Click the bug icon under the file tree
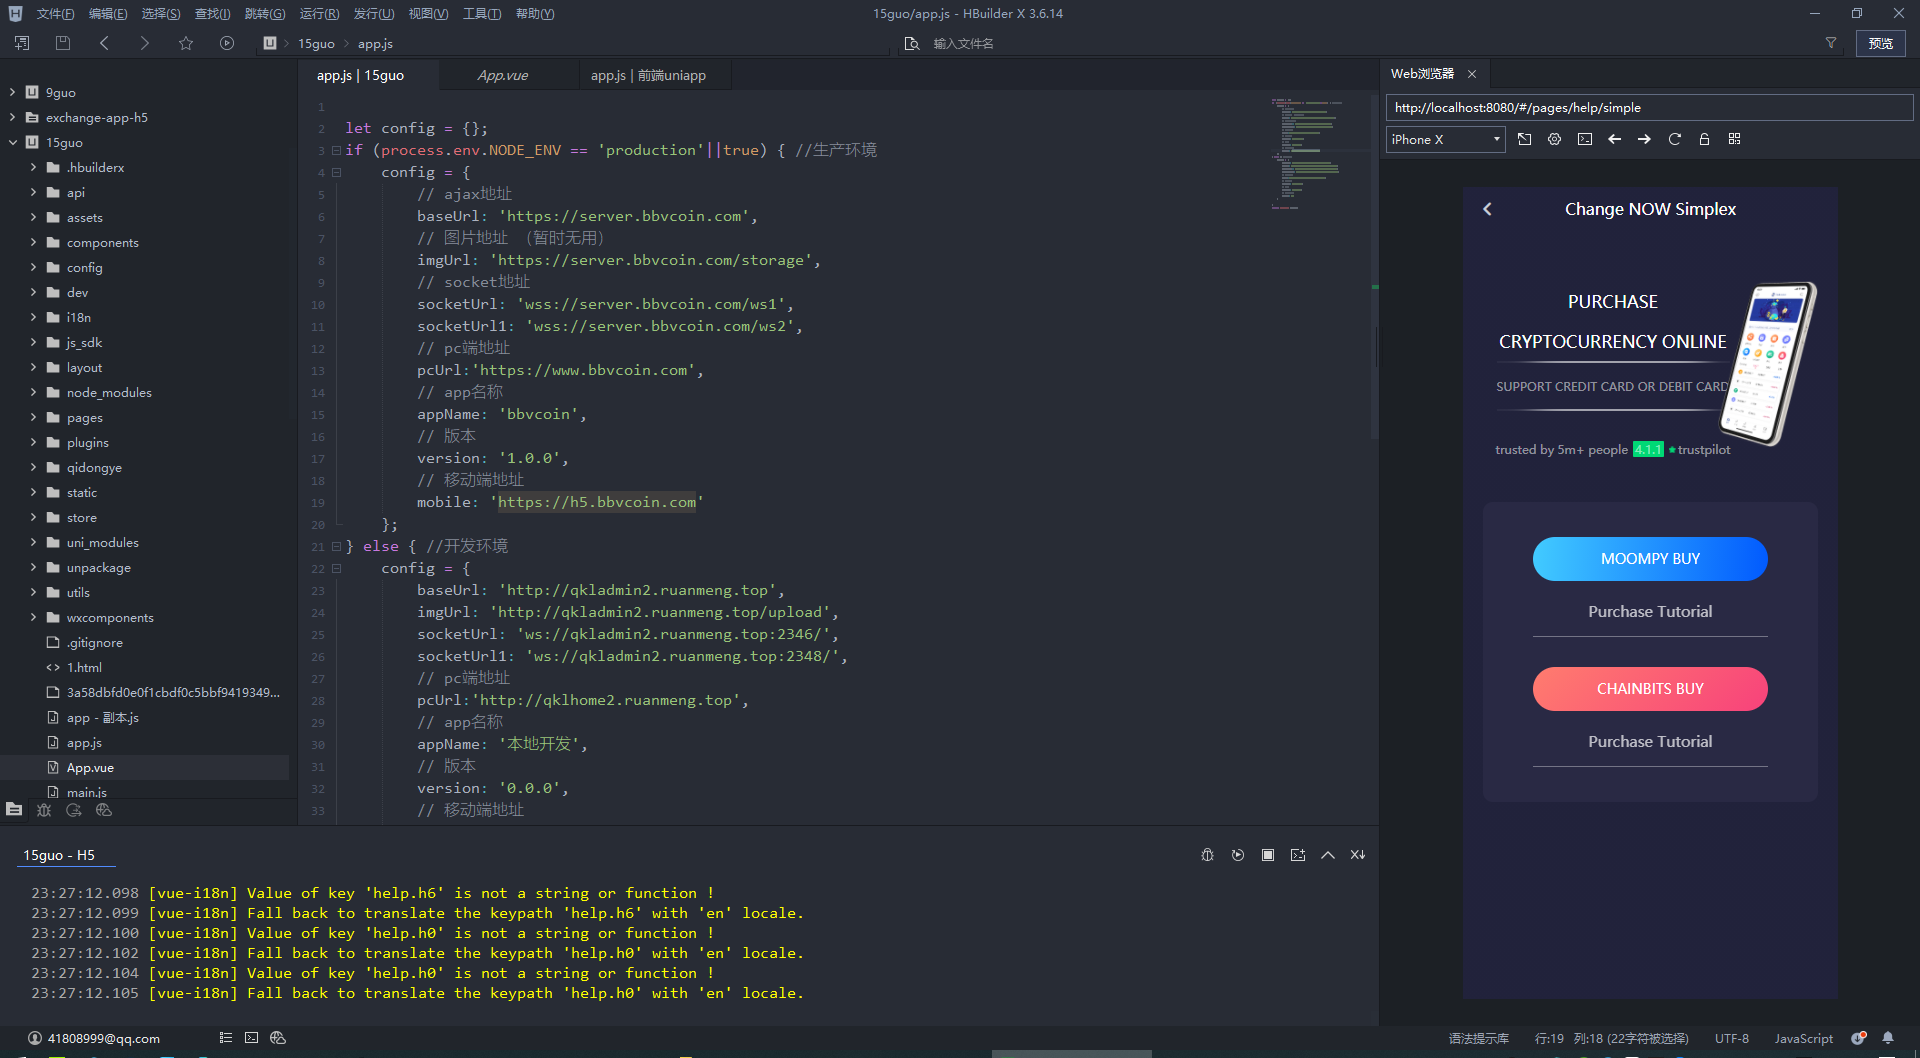Image resolution: width=1920 pixels, height=1058 pixels. coord(44,810)
